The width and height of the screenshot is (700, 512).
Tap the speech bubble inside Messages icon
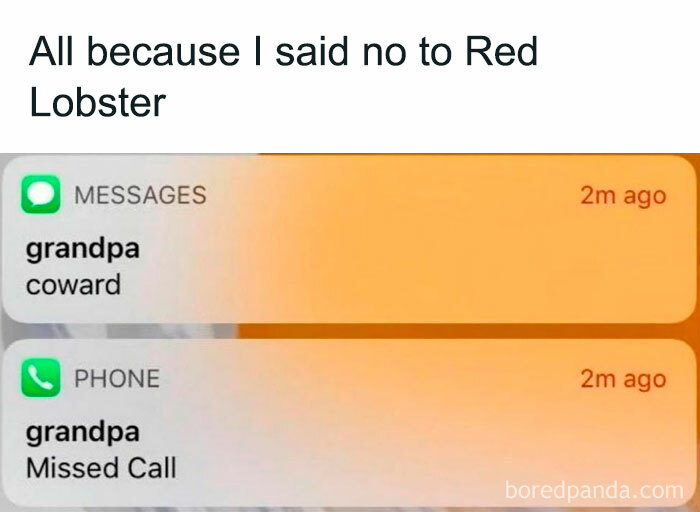click(41, 194)
